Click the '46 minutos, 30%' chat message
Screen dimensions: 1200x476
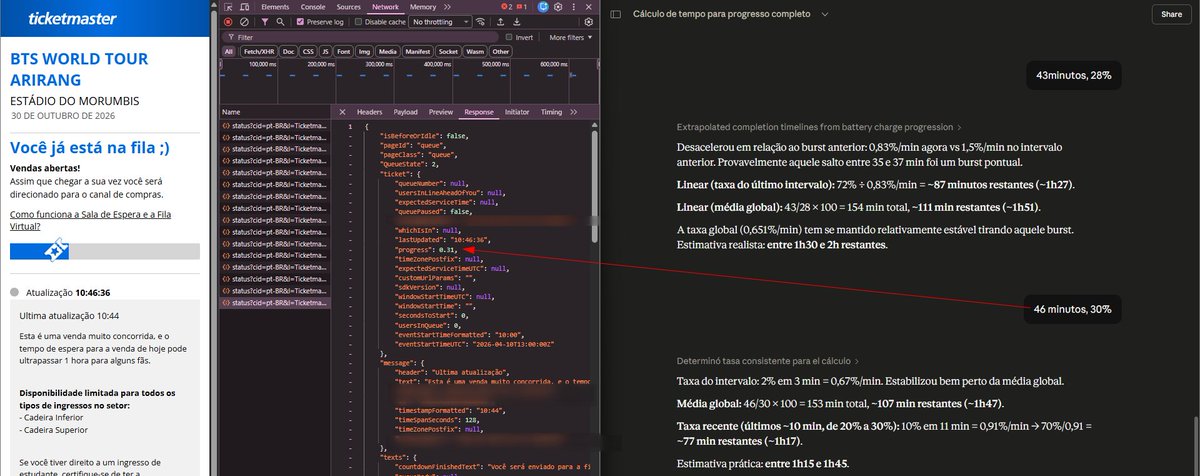pos(1073,309)
